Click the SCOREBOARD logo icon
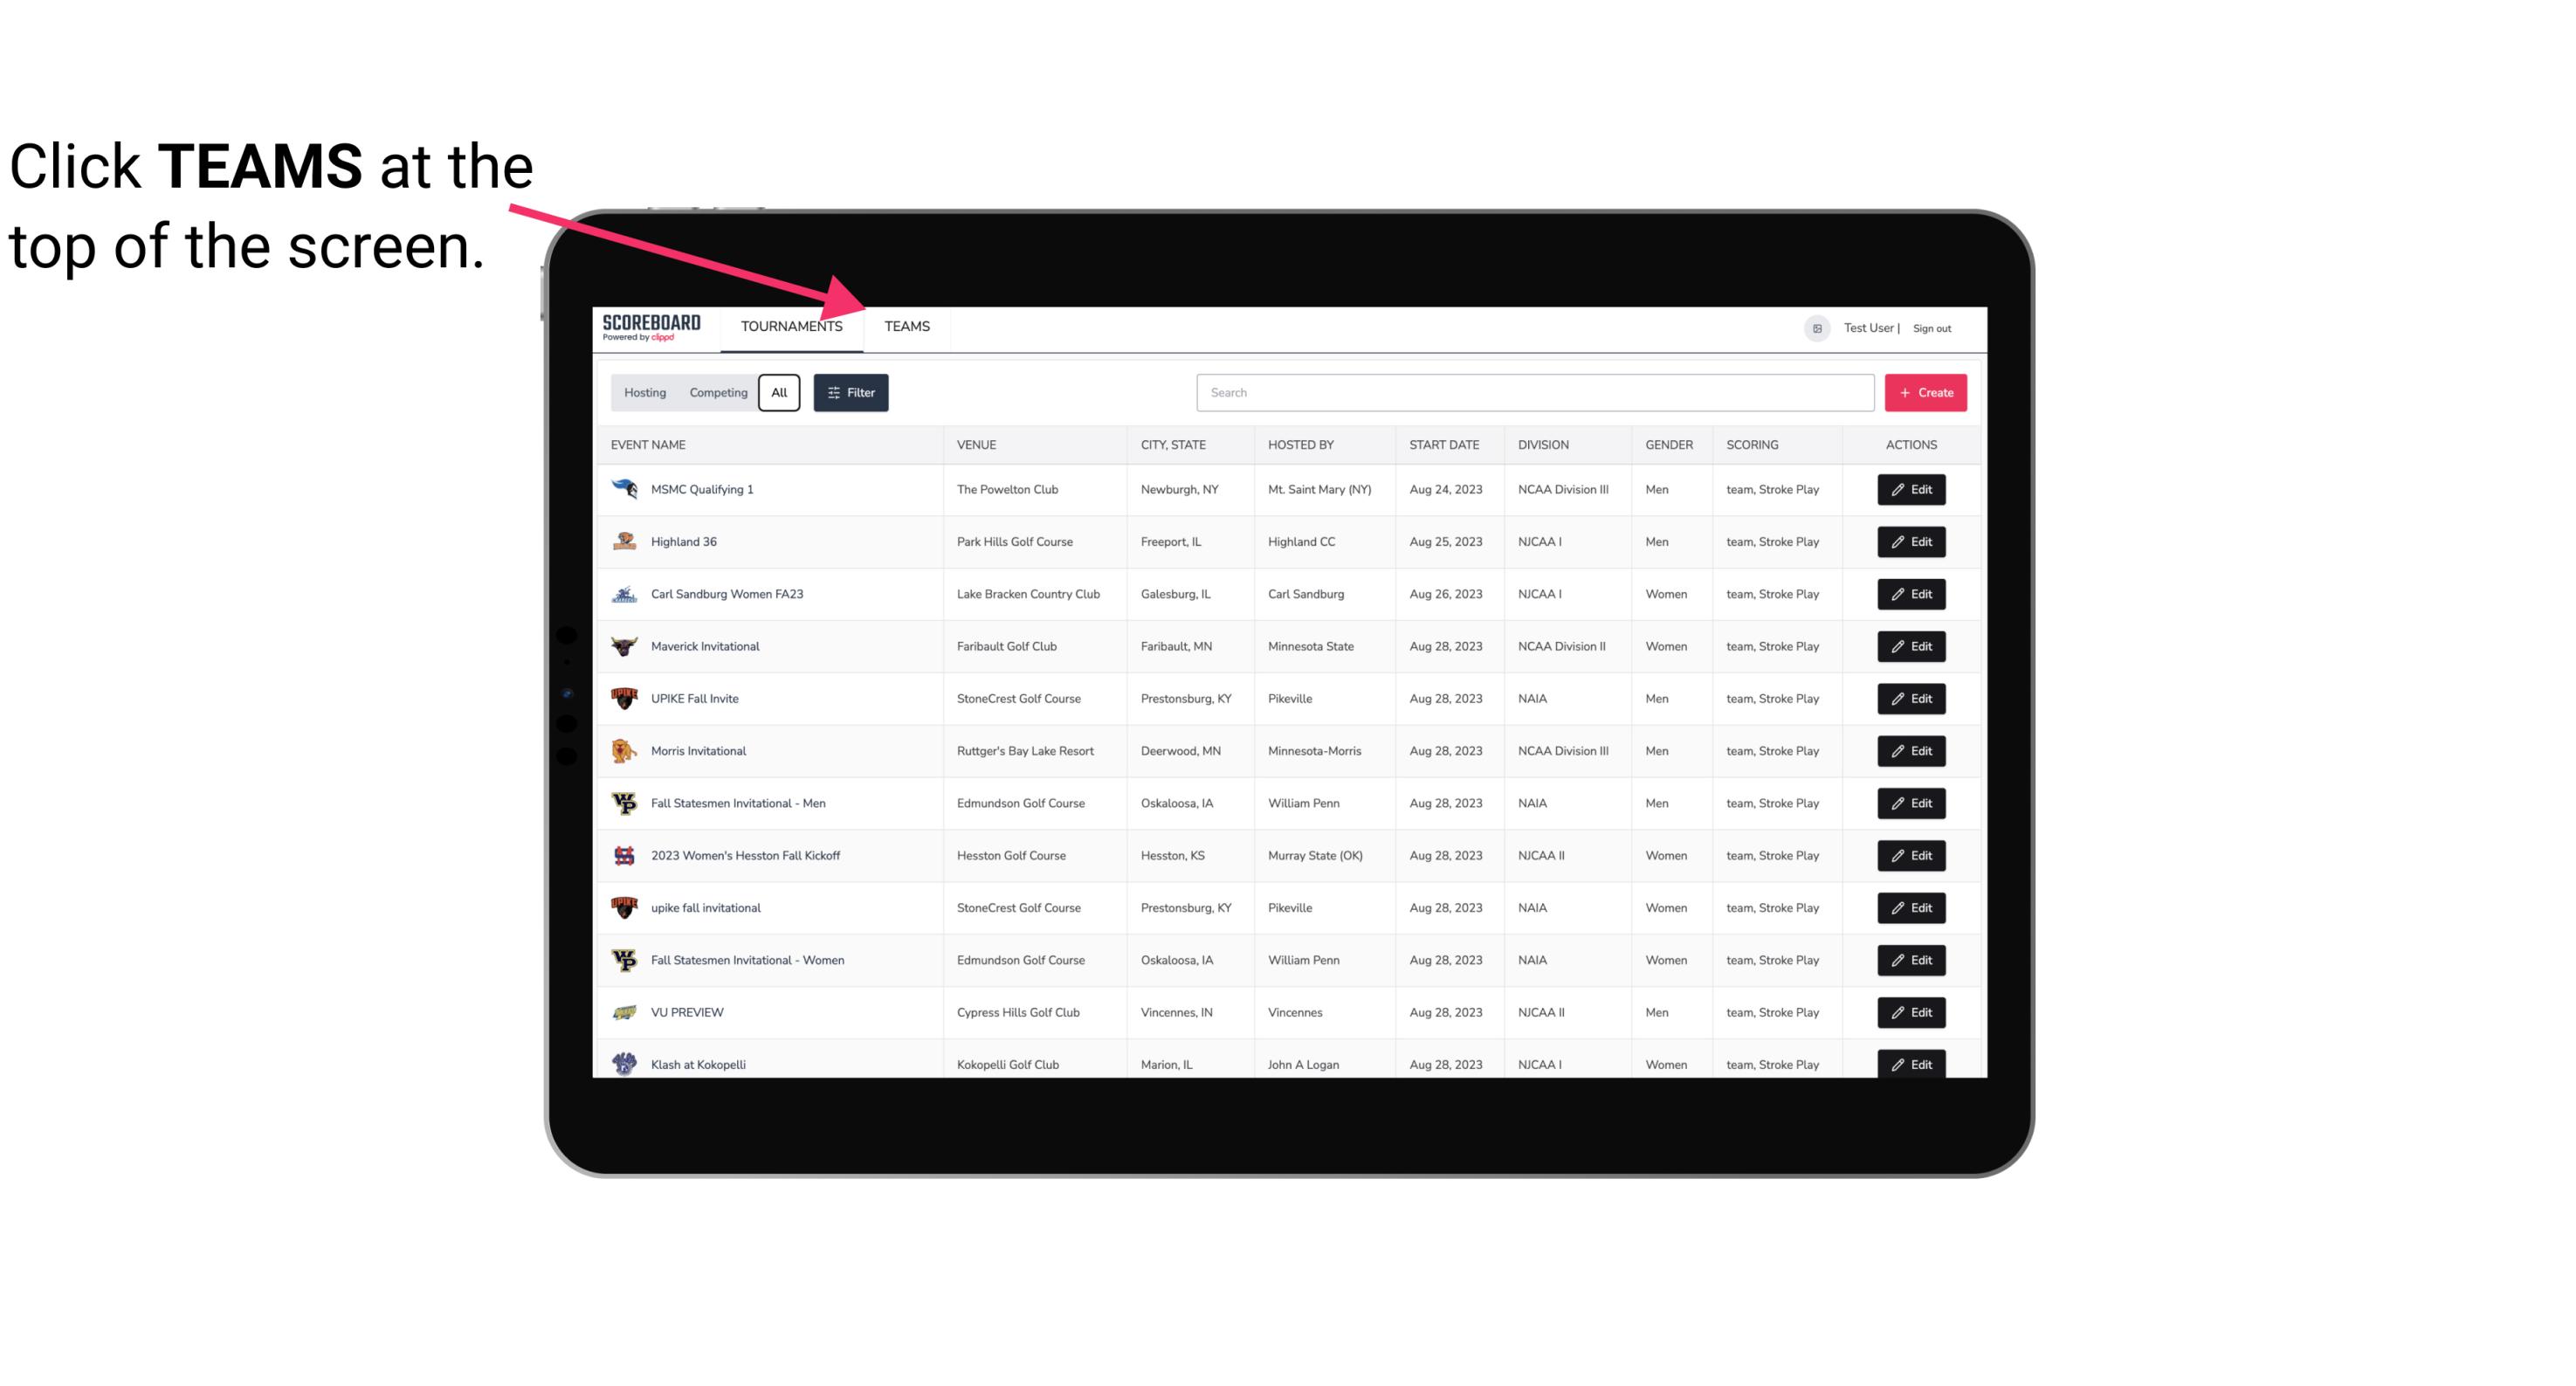The image size is (2576, 1386). pos(650,328)
